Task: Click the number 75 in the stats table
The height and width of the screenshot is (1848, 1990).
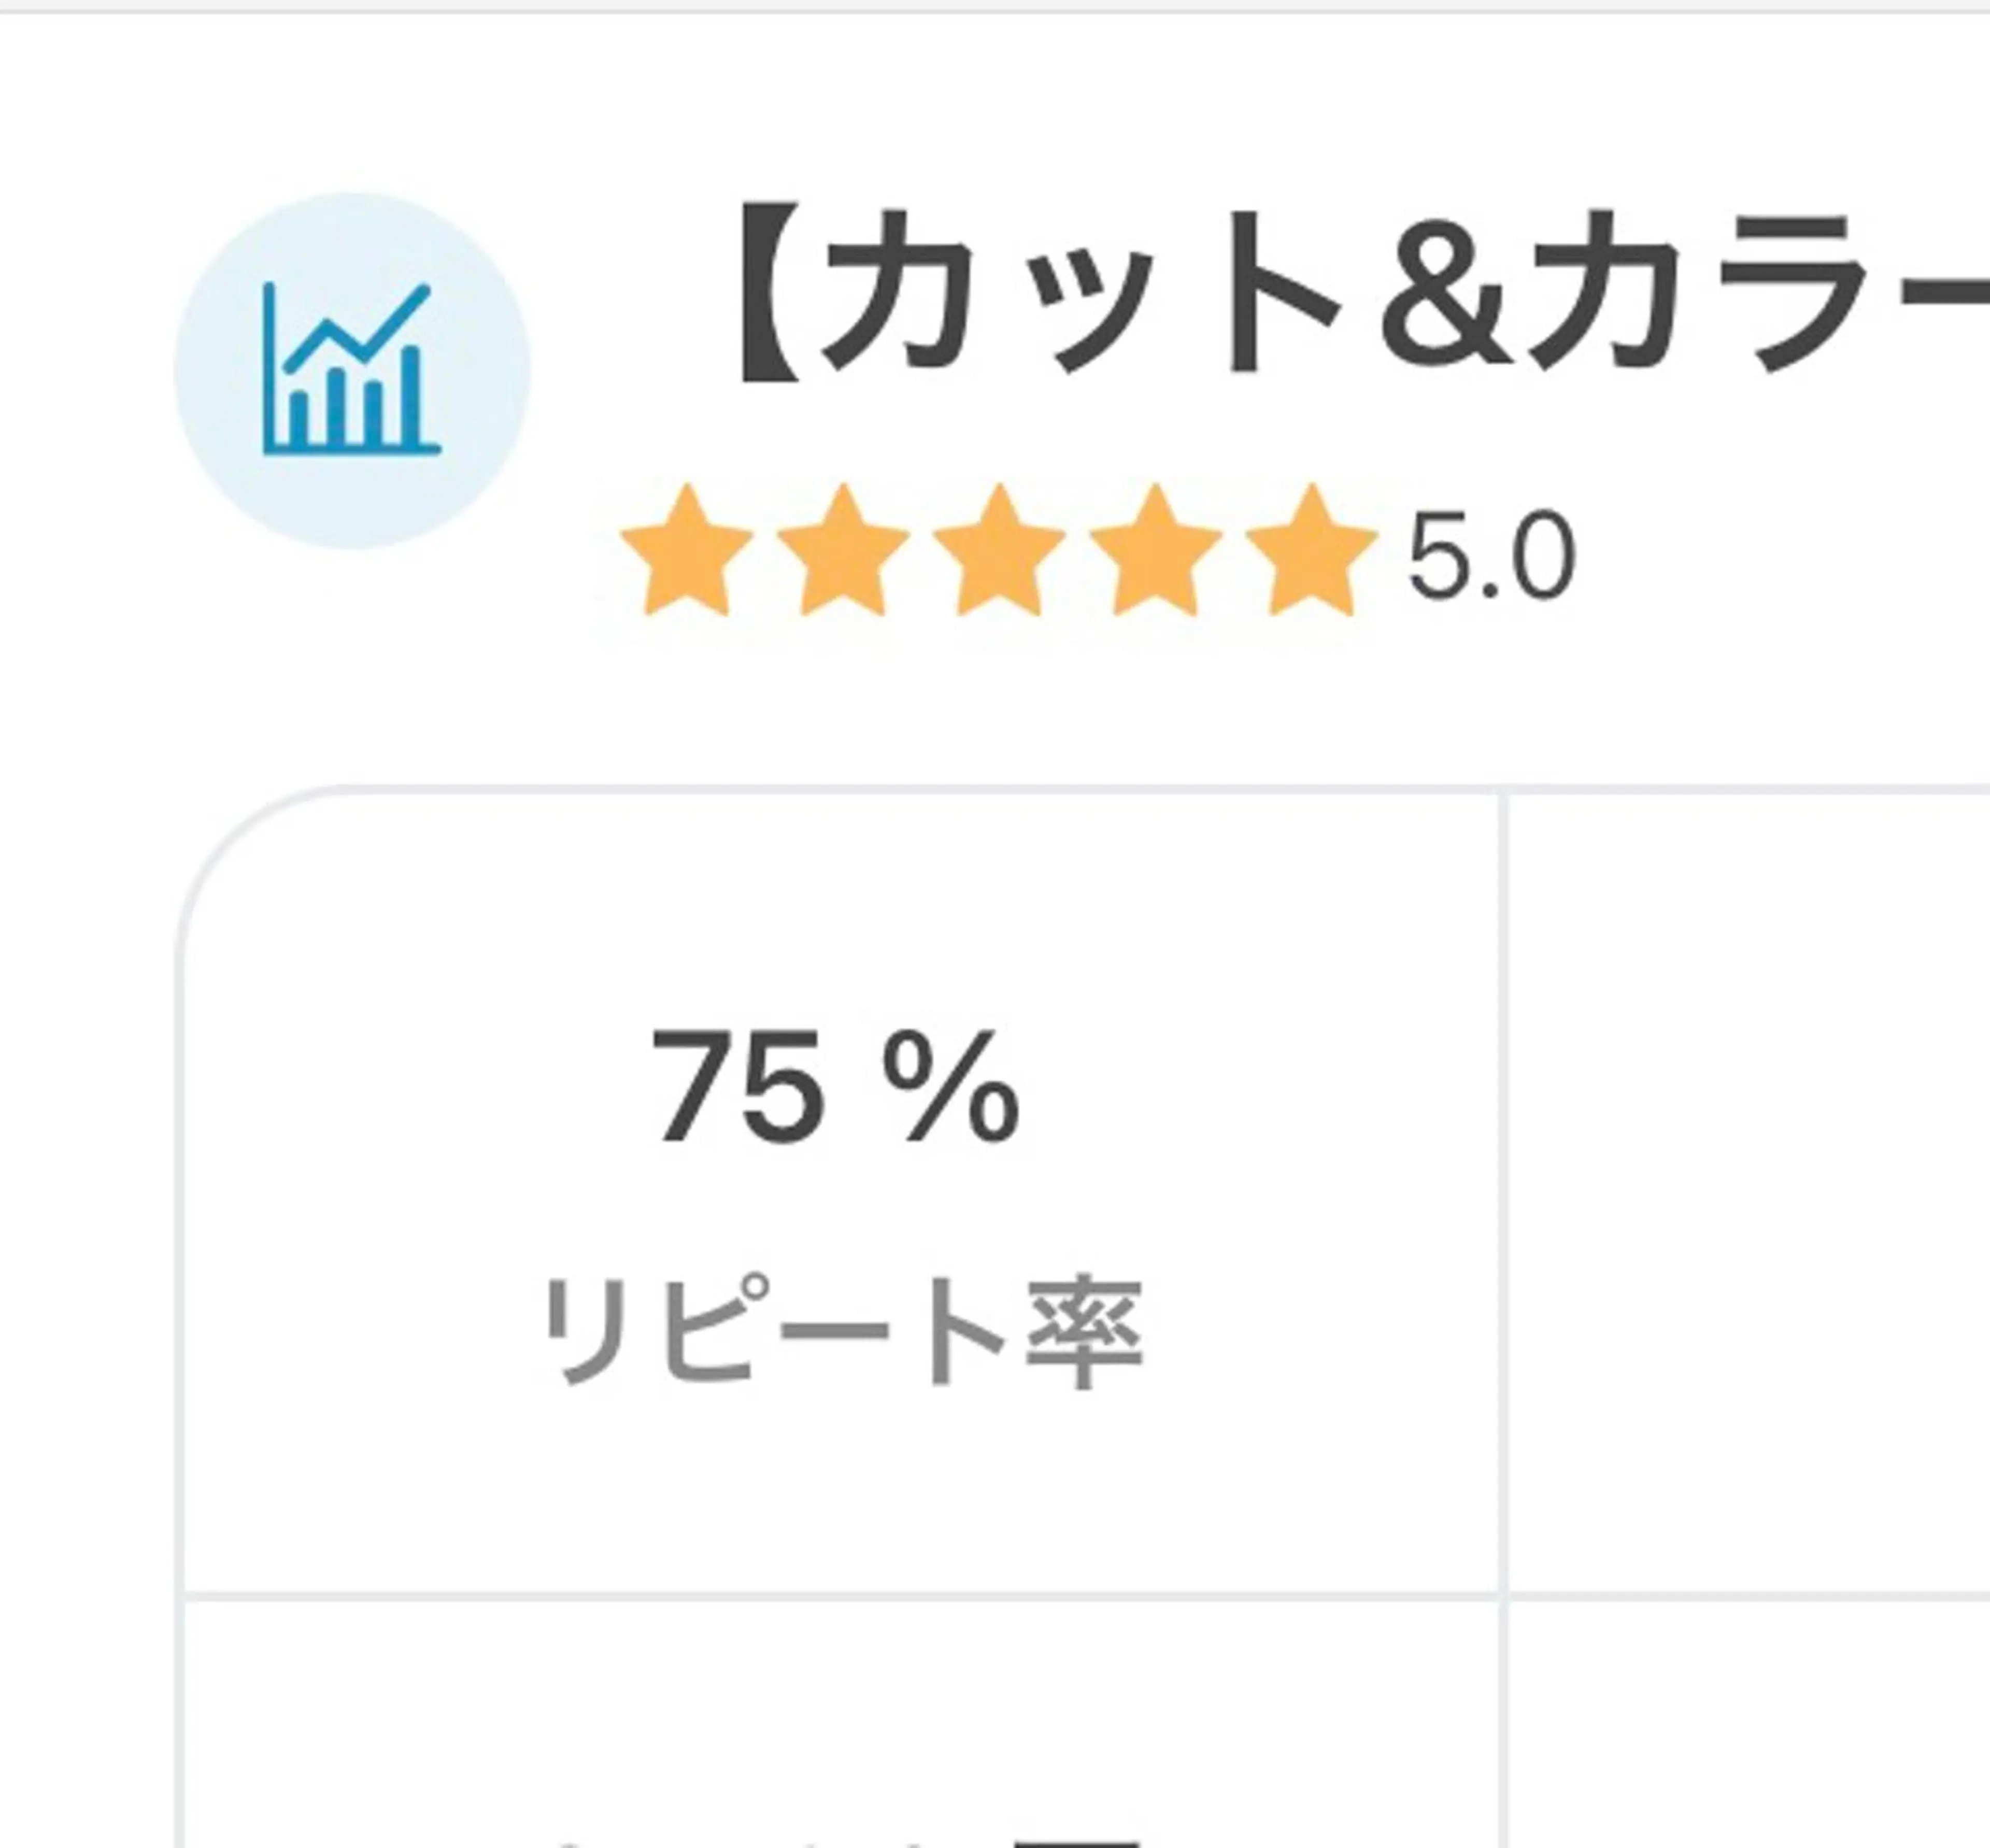Action: click(x=740, y=1087)
